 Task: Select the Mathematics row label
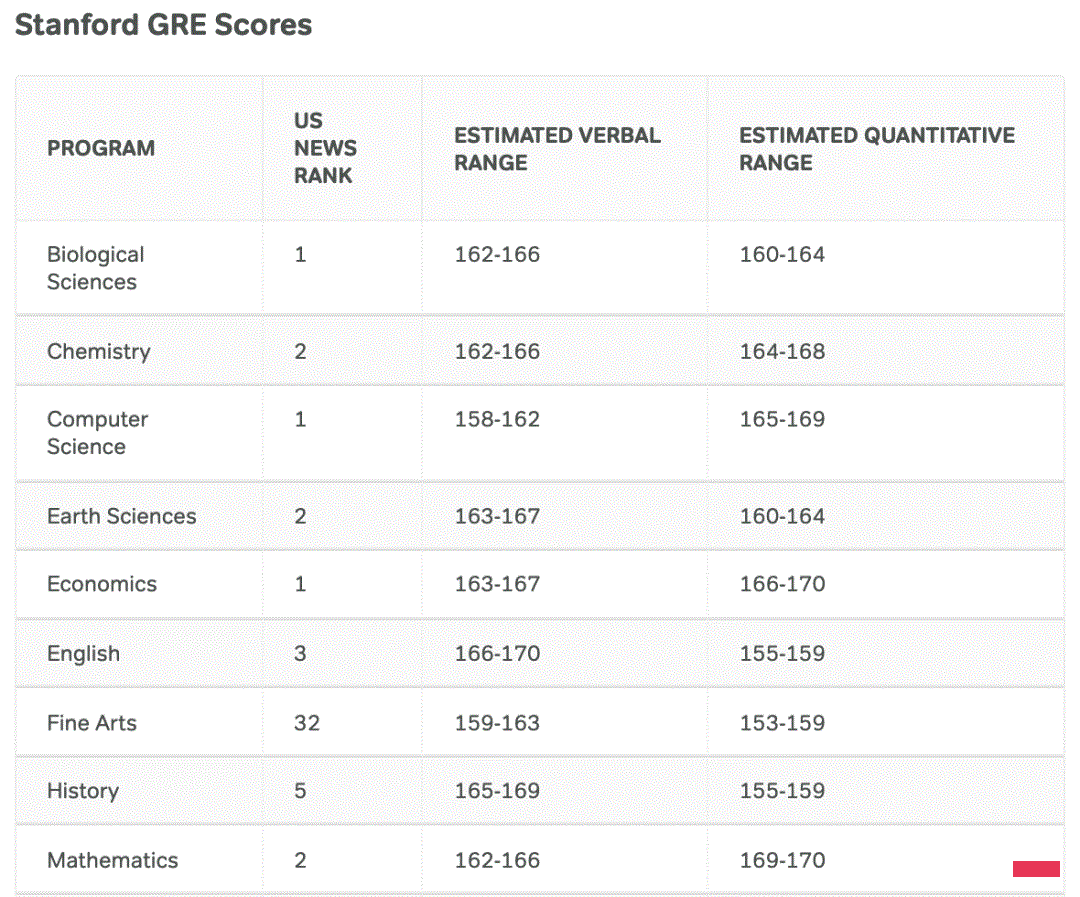click(112, 860)
